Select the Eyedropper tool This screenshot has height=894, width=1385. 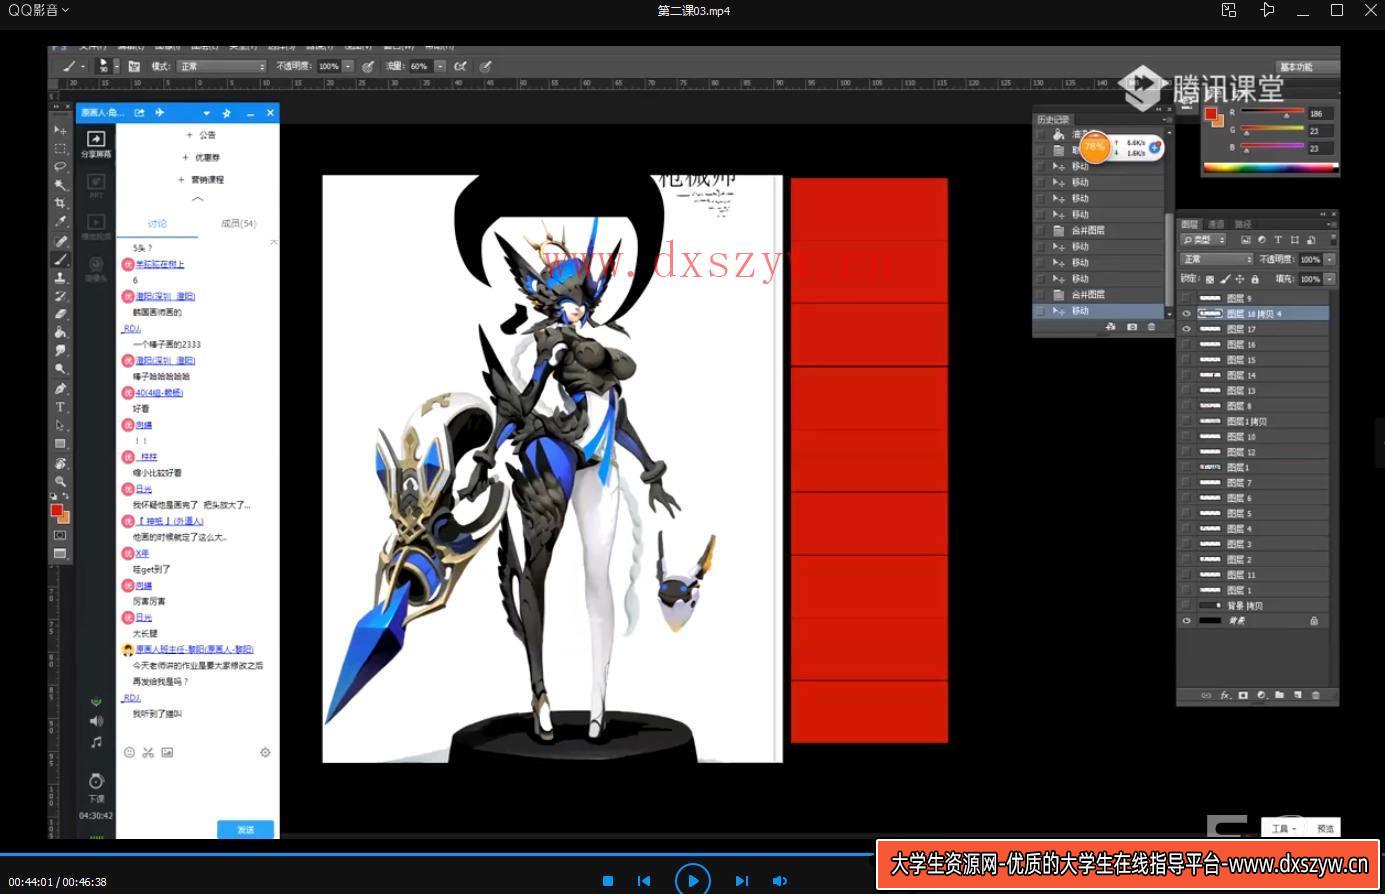tap(60, 221)
